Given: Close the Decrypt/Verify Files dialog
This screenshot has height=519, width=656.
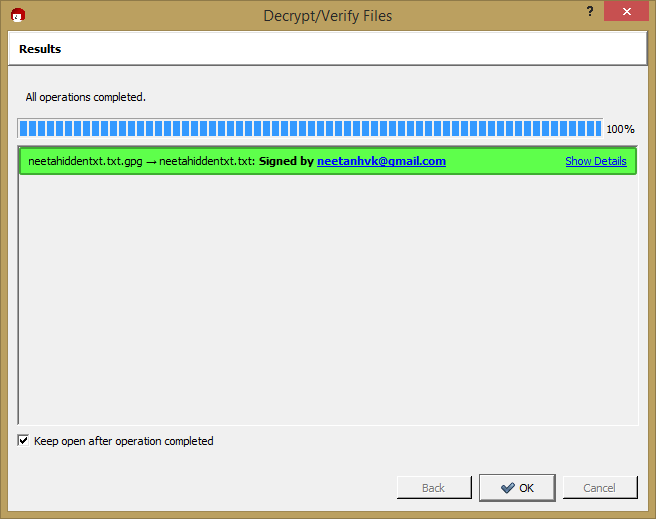Looking at the screenshot, I should point(626,11).
